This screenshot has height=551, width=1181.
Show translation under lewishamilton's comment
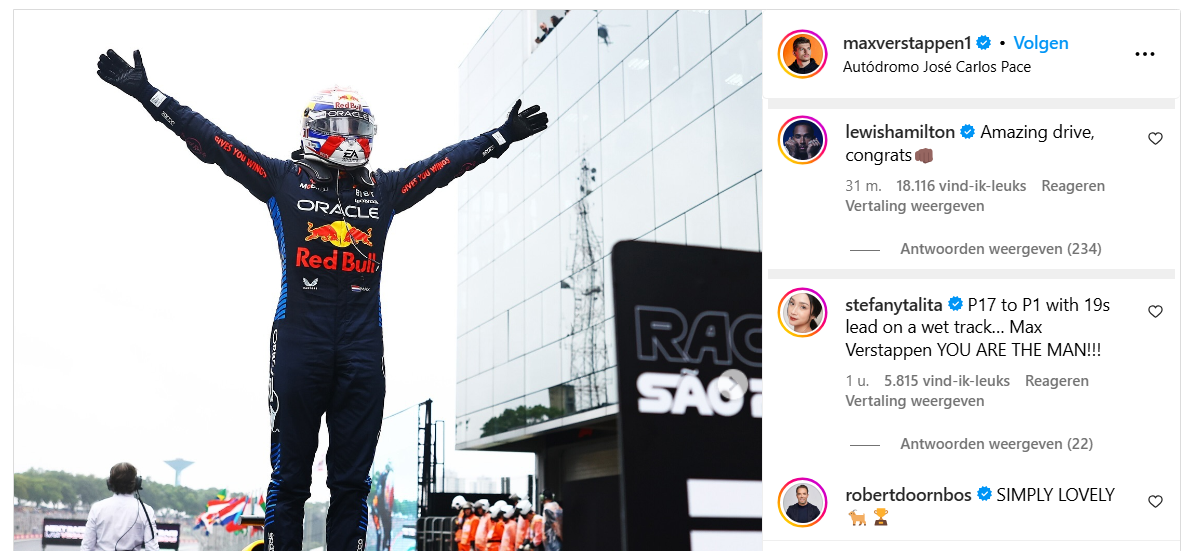tap(914, 205)
